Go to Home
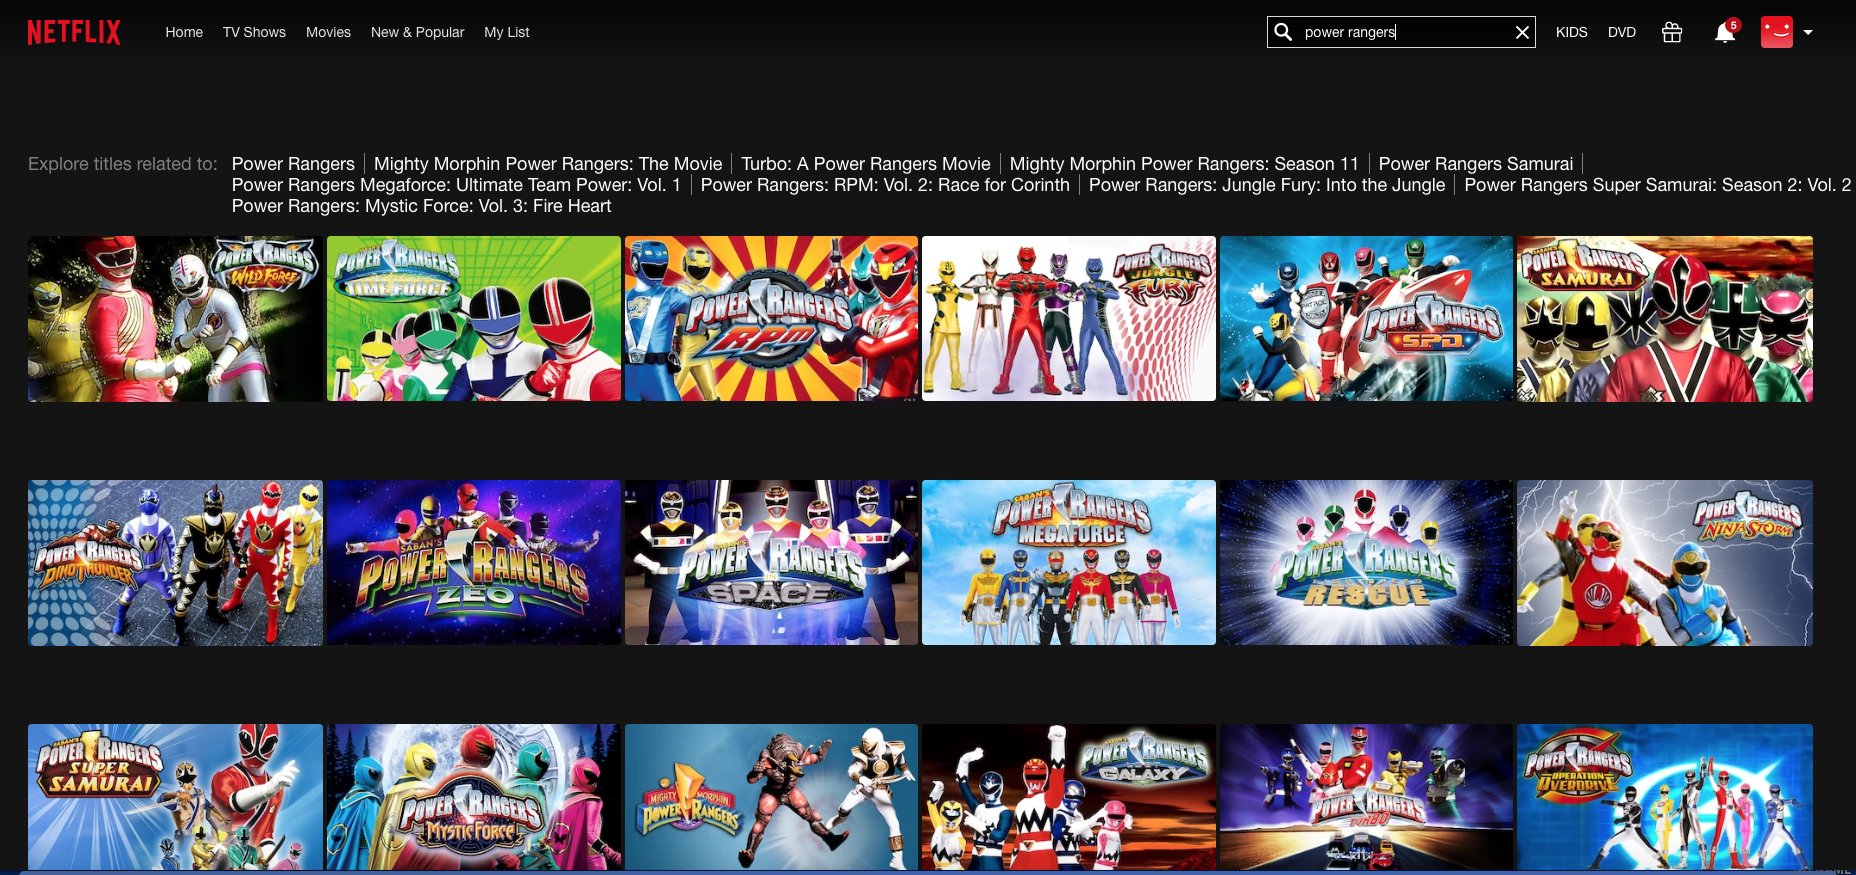 (x=184, y=32)
